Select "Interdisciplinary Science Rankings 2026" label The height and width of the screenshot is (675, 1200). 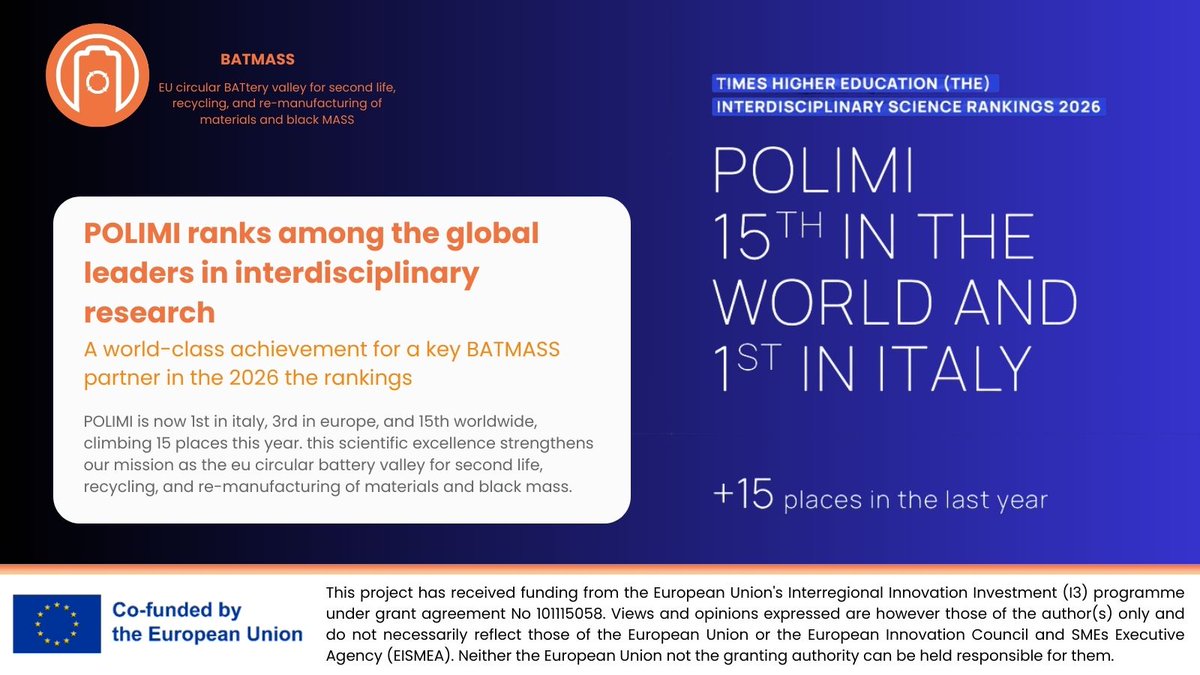pos(908,106)
